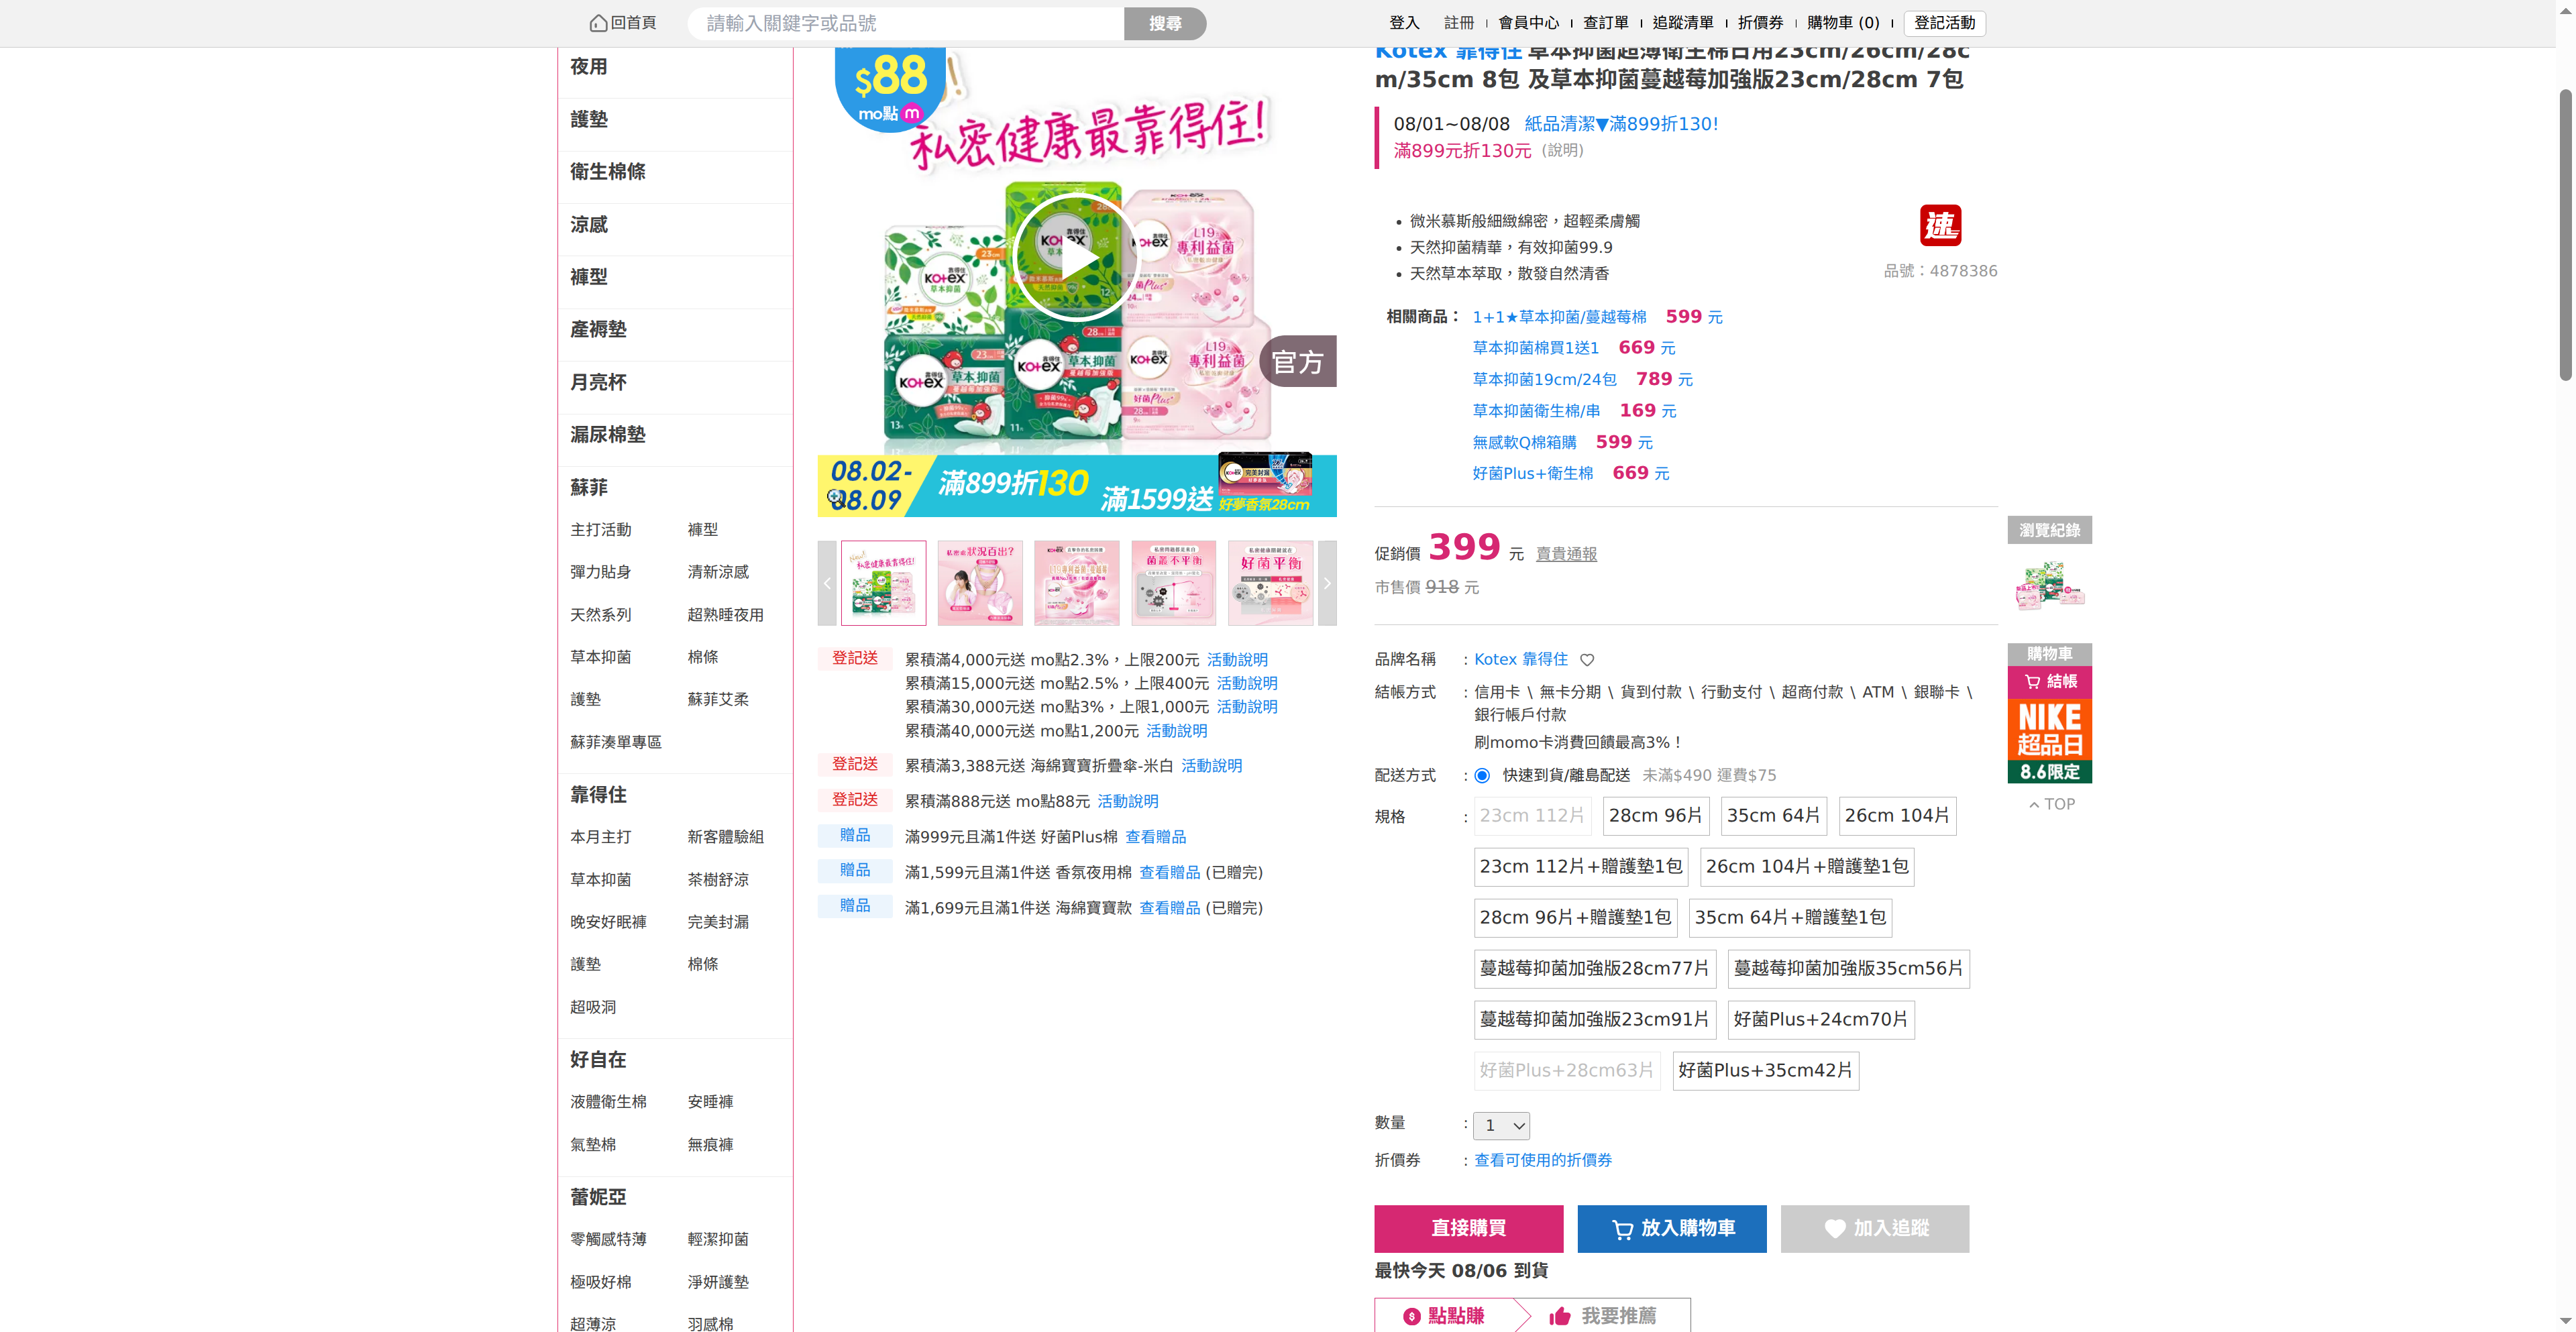Click the 結帳 checkout button in the sidebar

pos(2049,682)
